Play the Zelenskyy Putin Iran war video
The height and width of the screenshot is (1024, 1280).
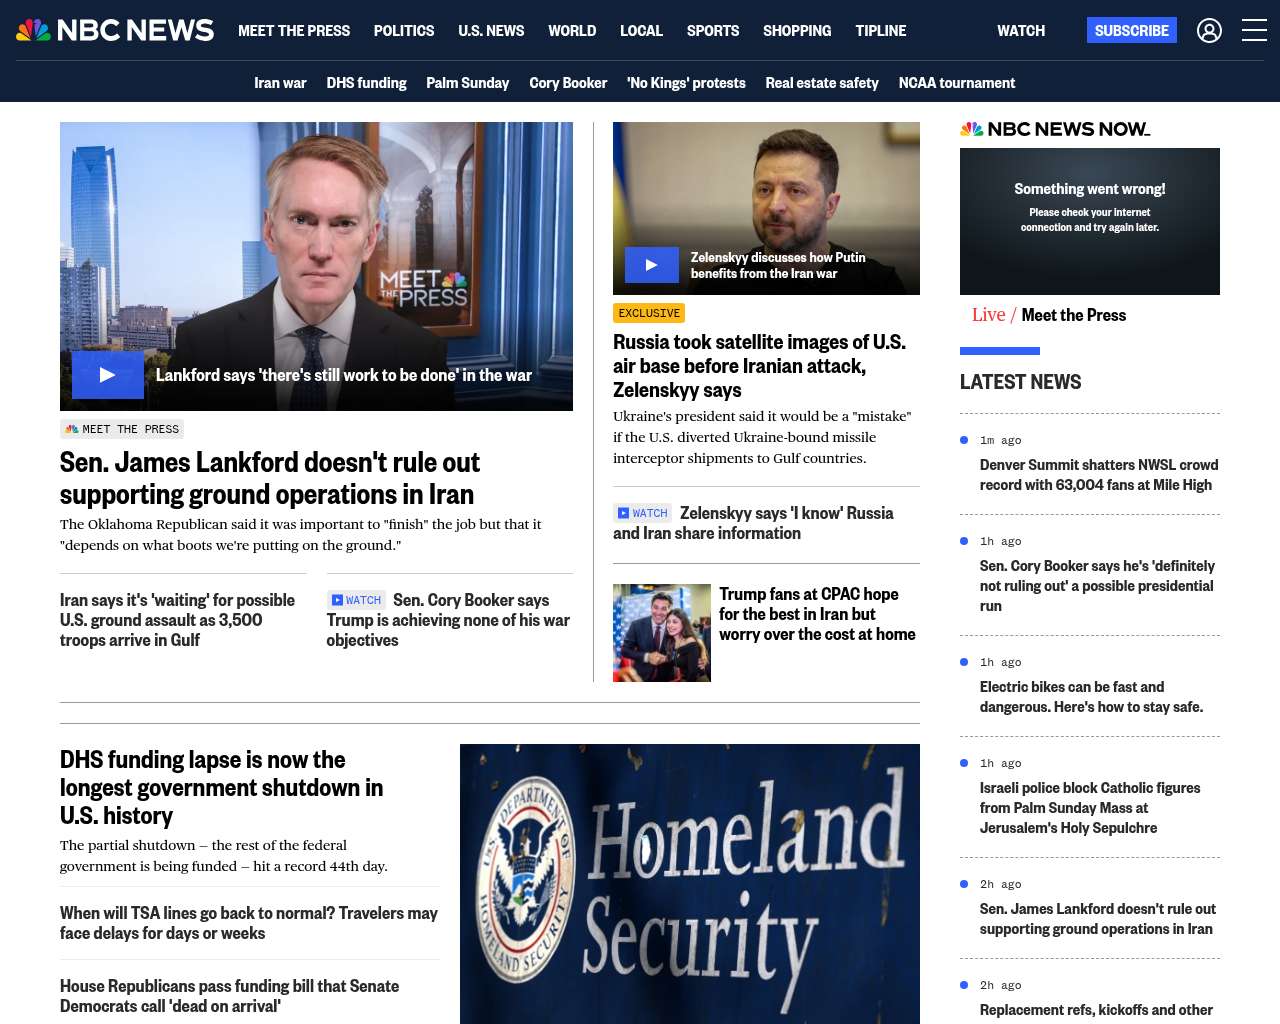coord(651,265)
